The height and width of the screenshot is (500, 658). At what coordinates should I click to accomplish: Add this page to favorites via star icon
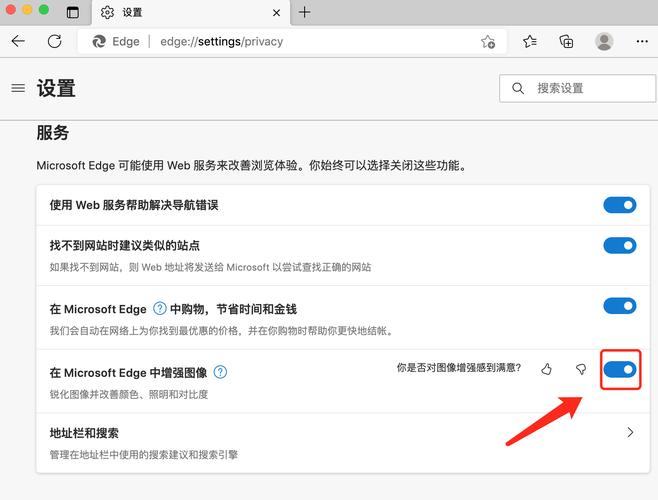487,42
